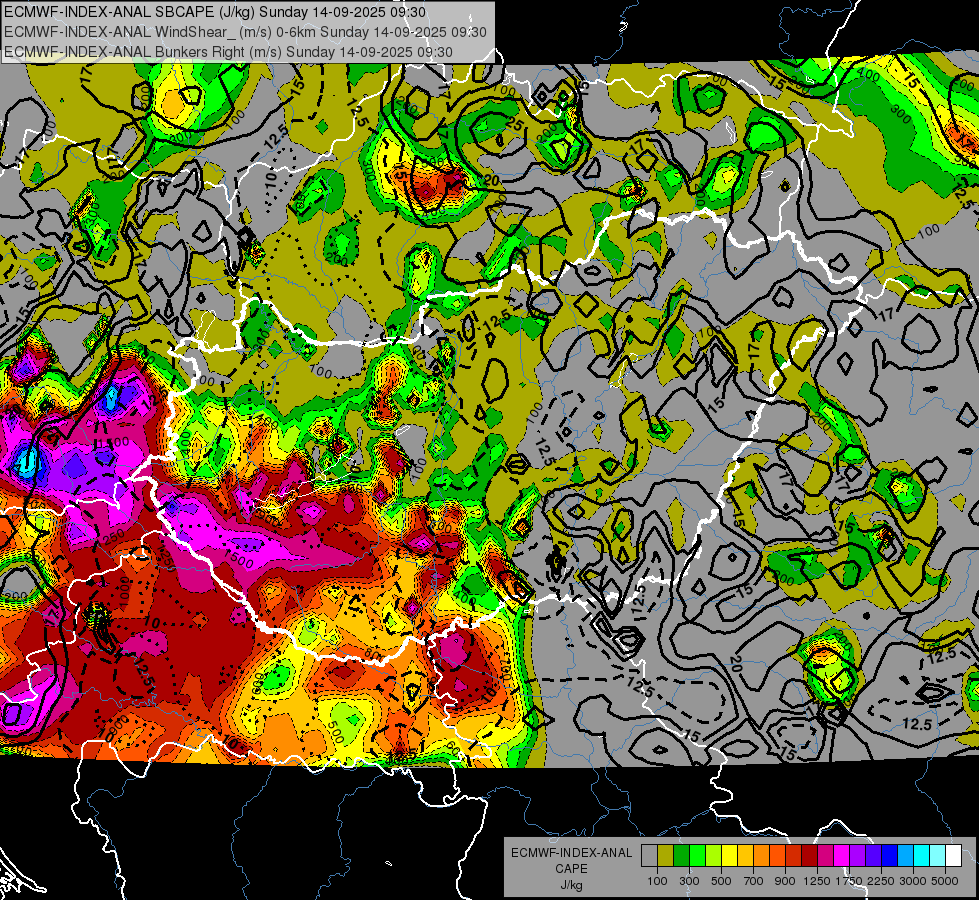Select the pure blue legend swatch
979x900 pixels.
pos(889,856)
